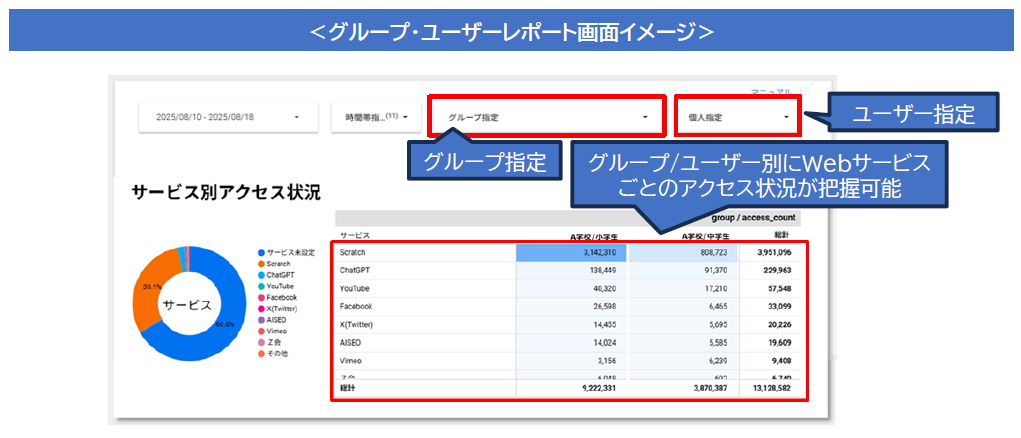This screenshot has height=438, width=1021.
Task: Select the Facebook legend marker
Action: pos(261,297)
